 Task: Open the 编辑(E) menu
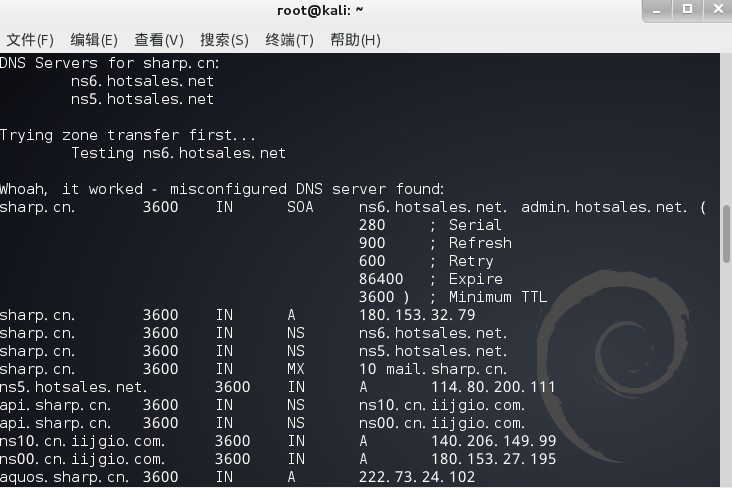coord(94,40)
